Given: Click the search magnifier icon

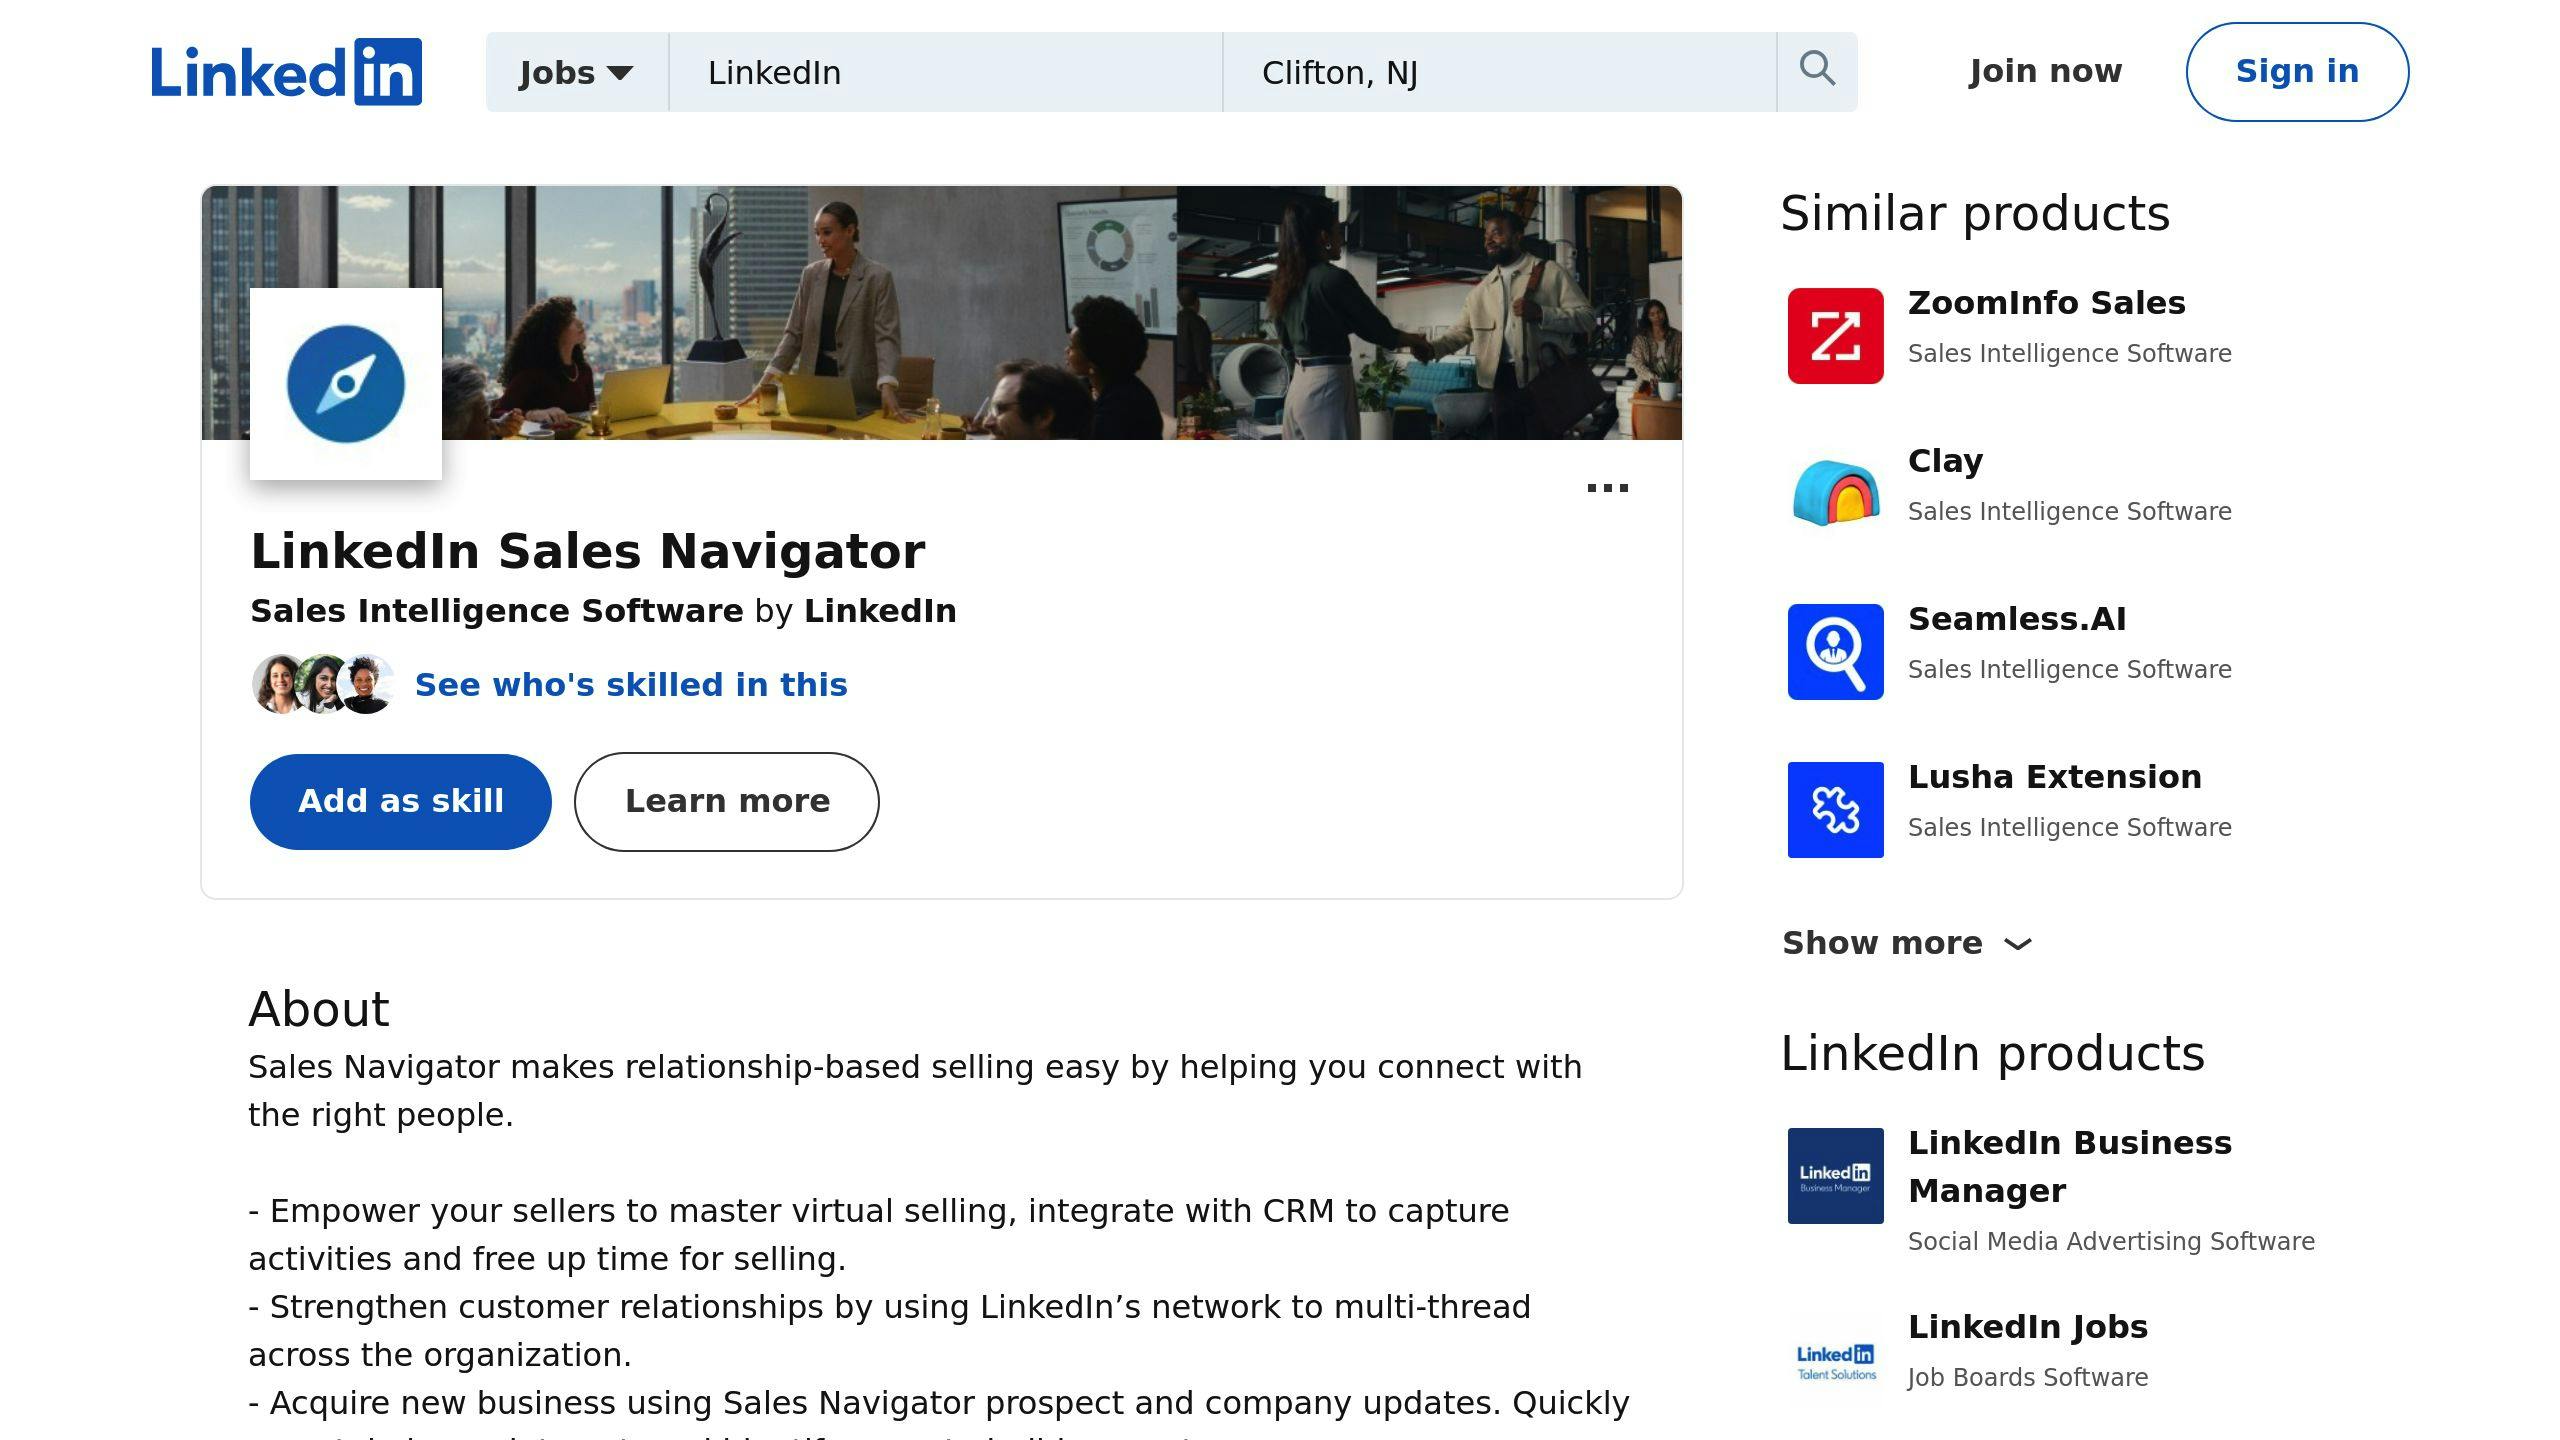Looking at the screenshot, I should point(1816,70).
